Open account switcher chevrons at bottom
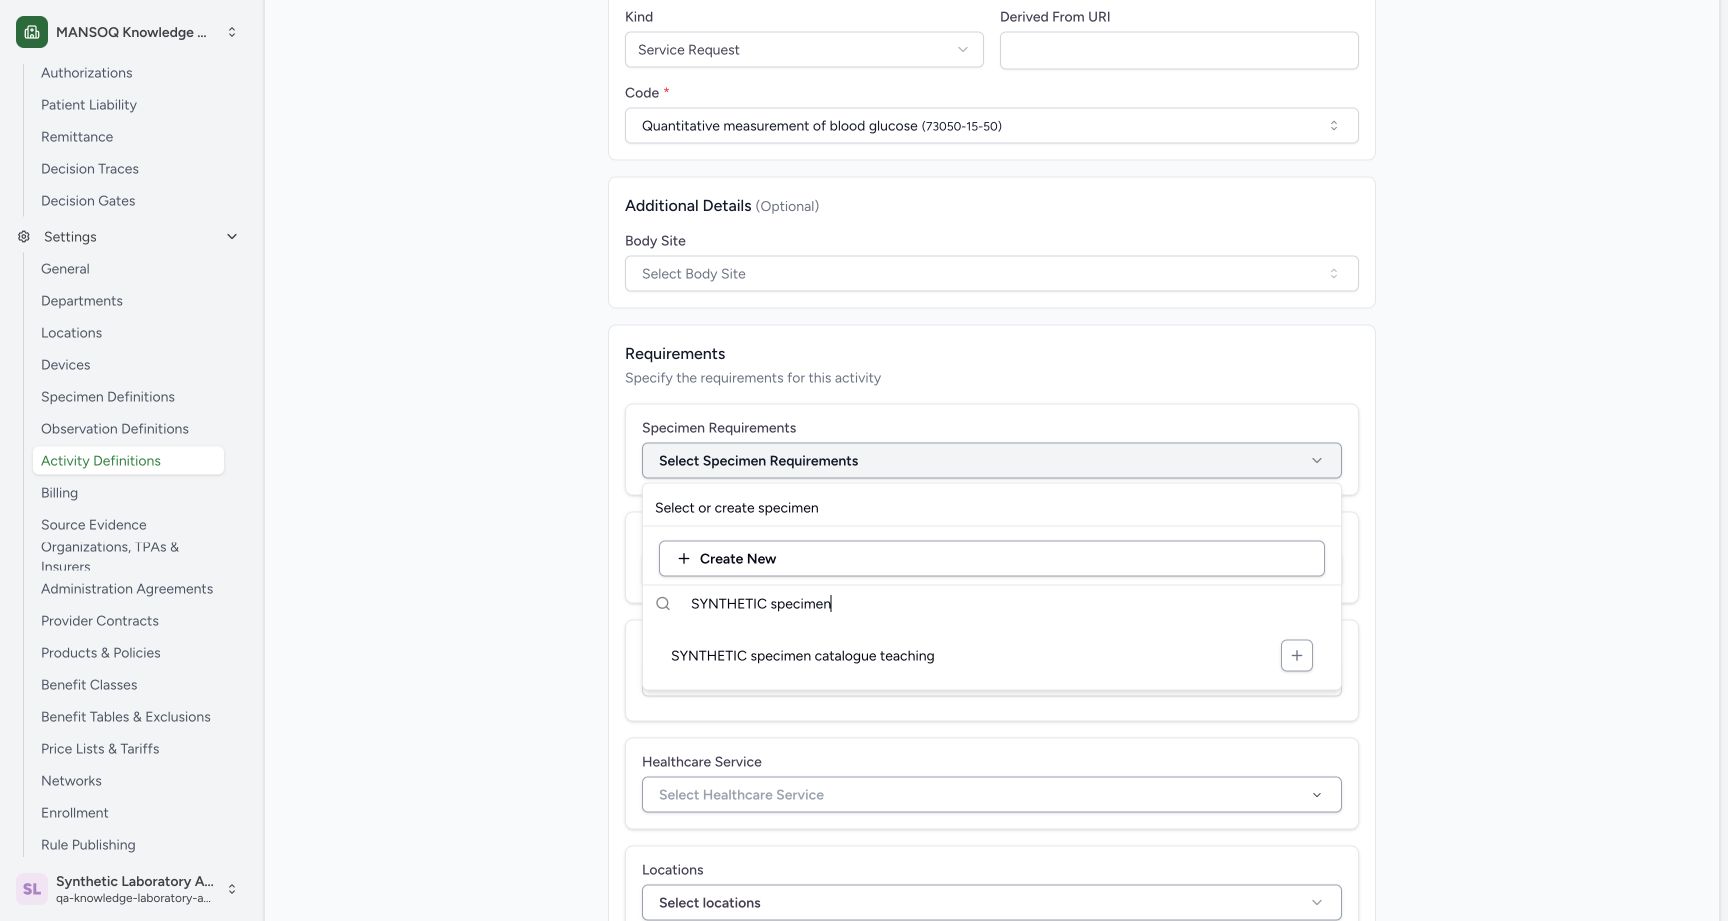1728x921 pixels. pos(232,888)
